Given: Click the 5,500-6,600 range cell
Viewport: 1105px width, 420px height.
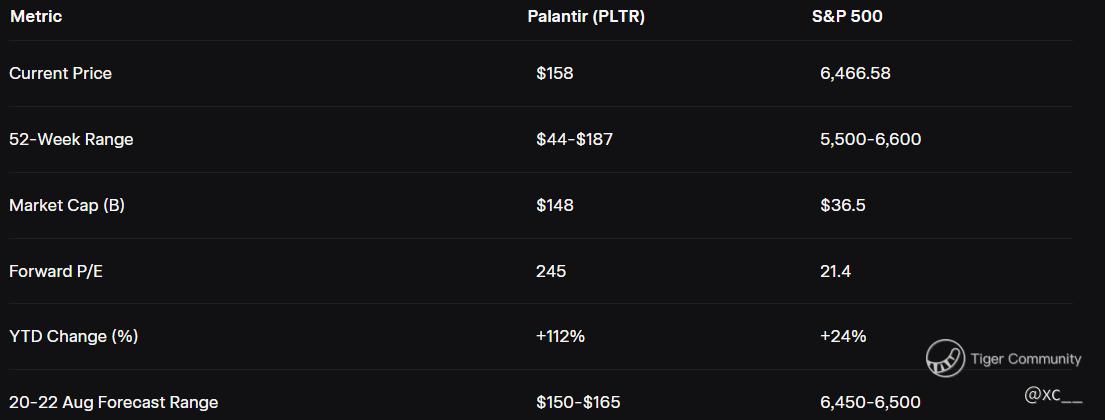Looking at the screenshot, I should point(871,140).
